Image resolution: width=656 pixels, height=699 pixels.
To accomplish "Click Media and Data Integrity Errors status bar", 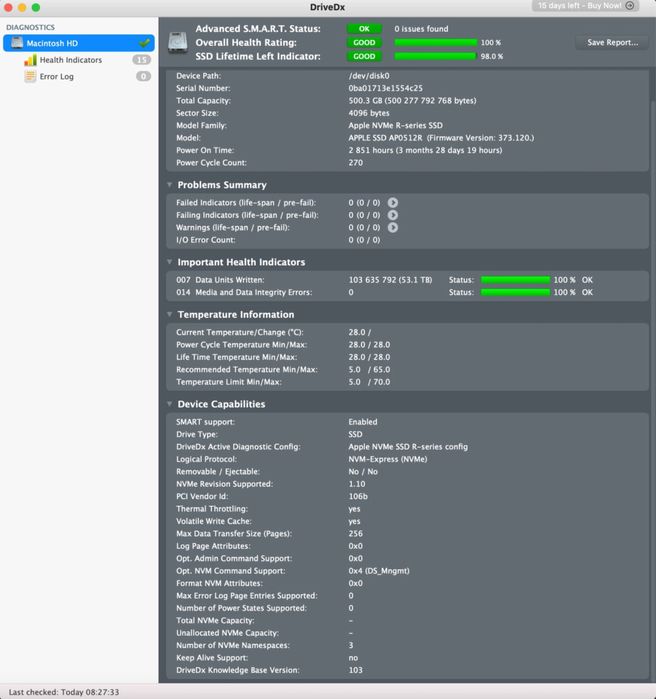I will (x=515, y=292).
